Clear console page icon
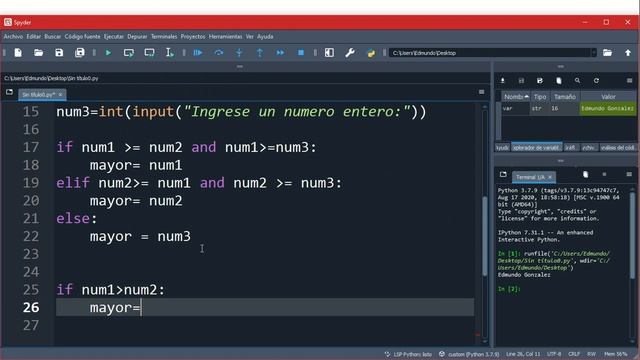The width and height of the screenshot is (640, 360). click(x=585, y=174)
